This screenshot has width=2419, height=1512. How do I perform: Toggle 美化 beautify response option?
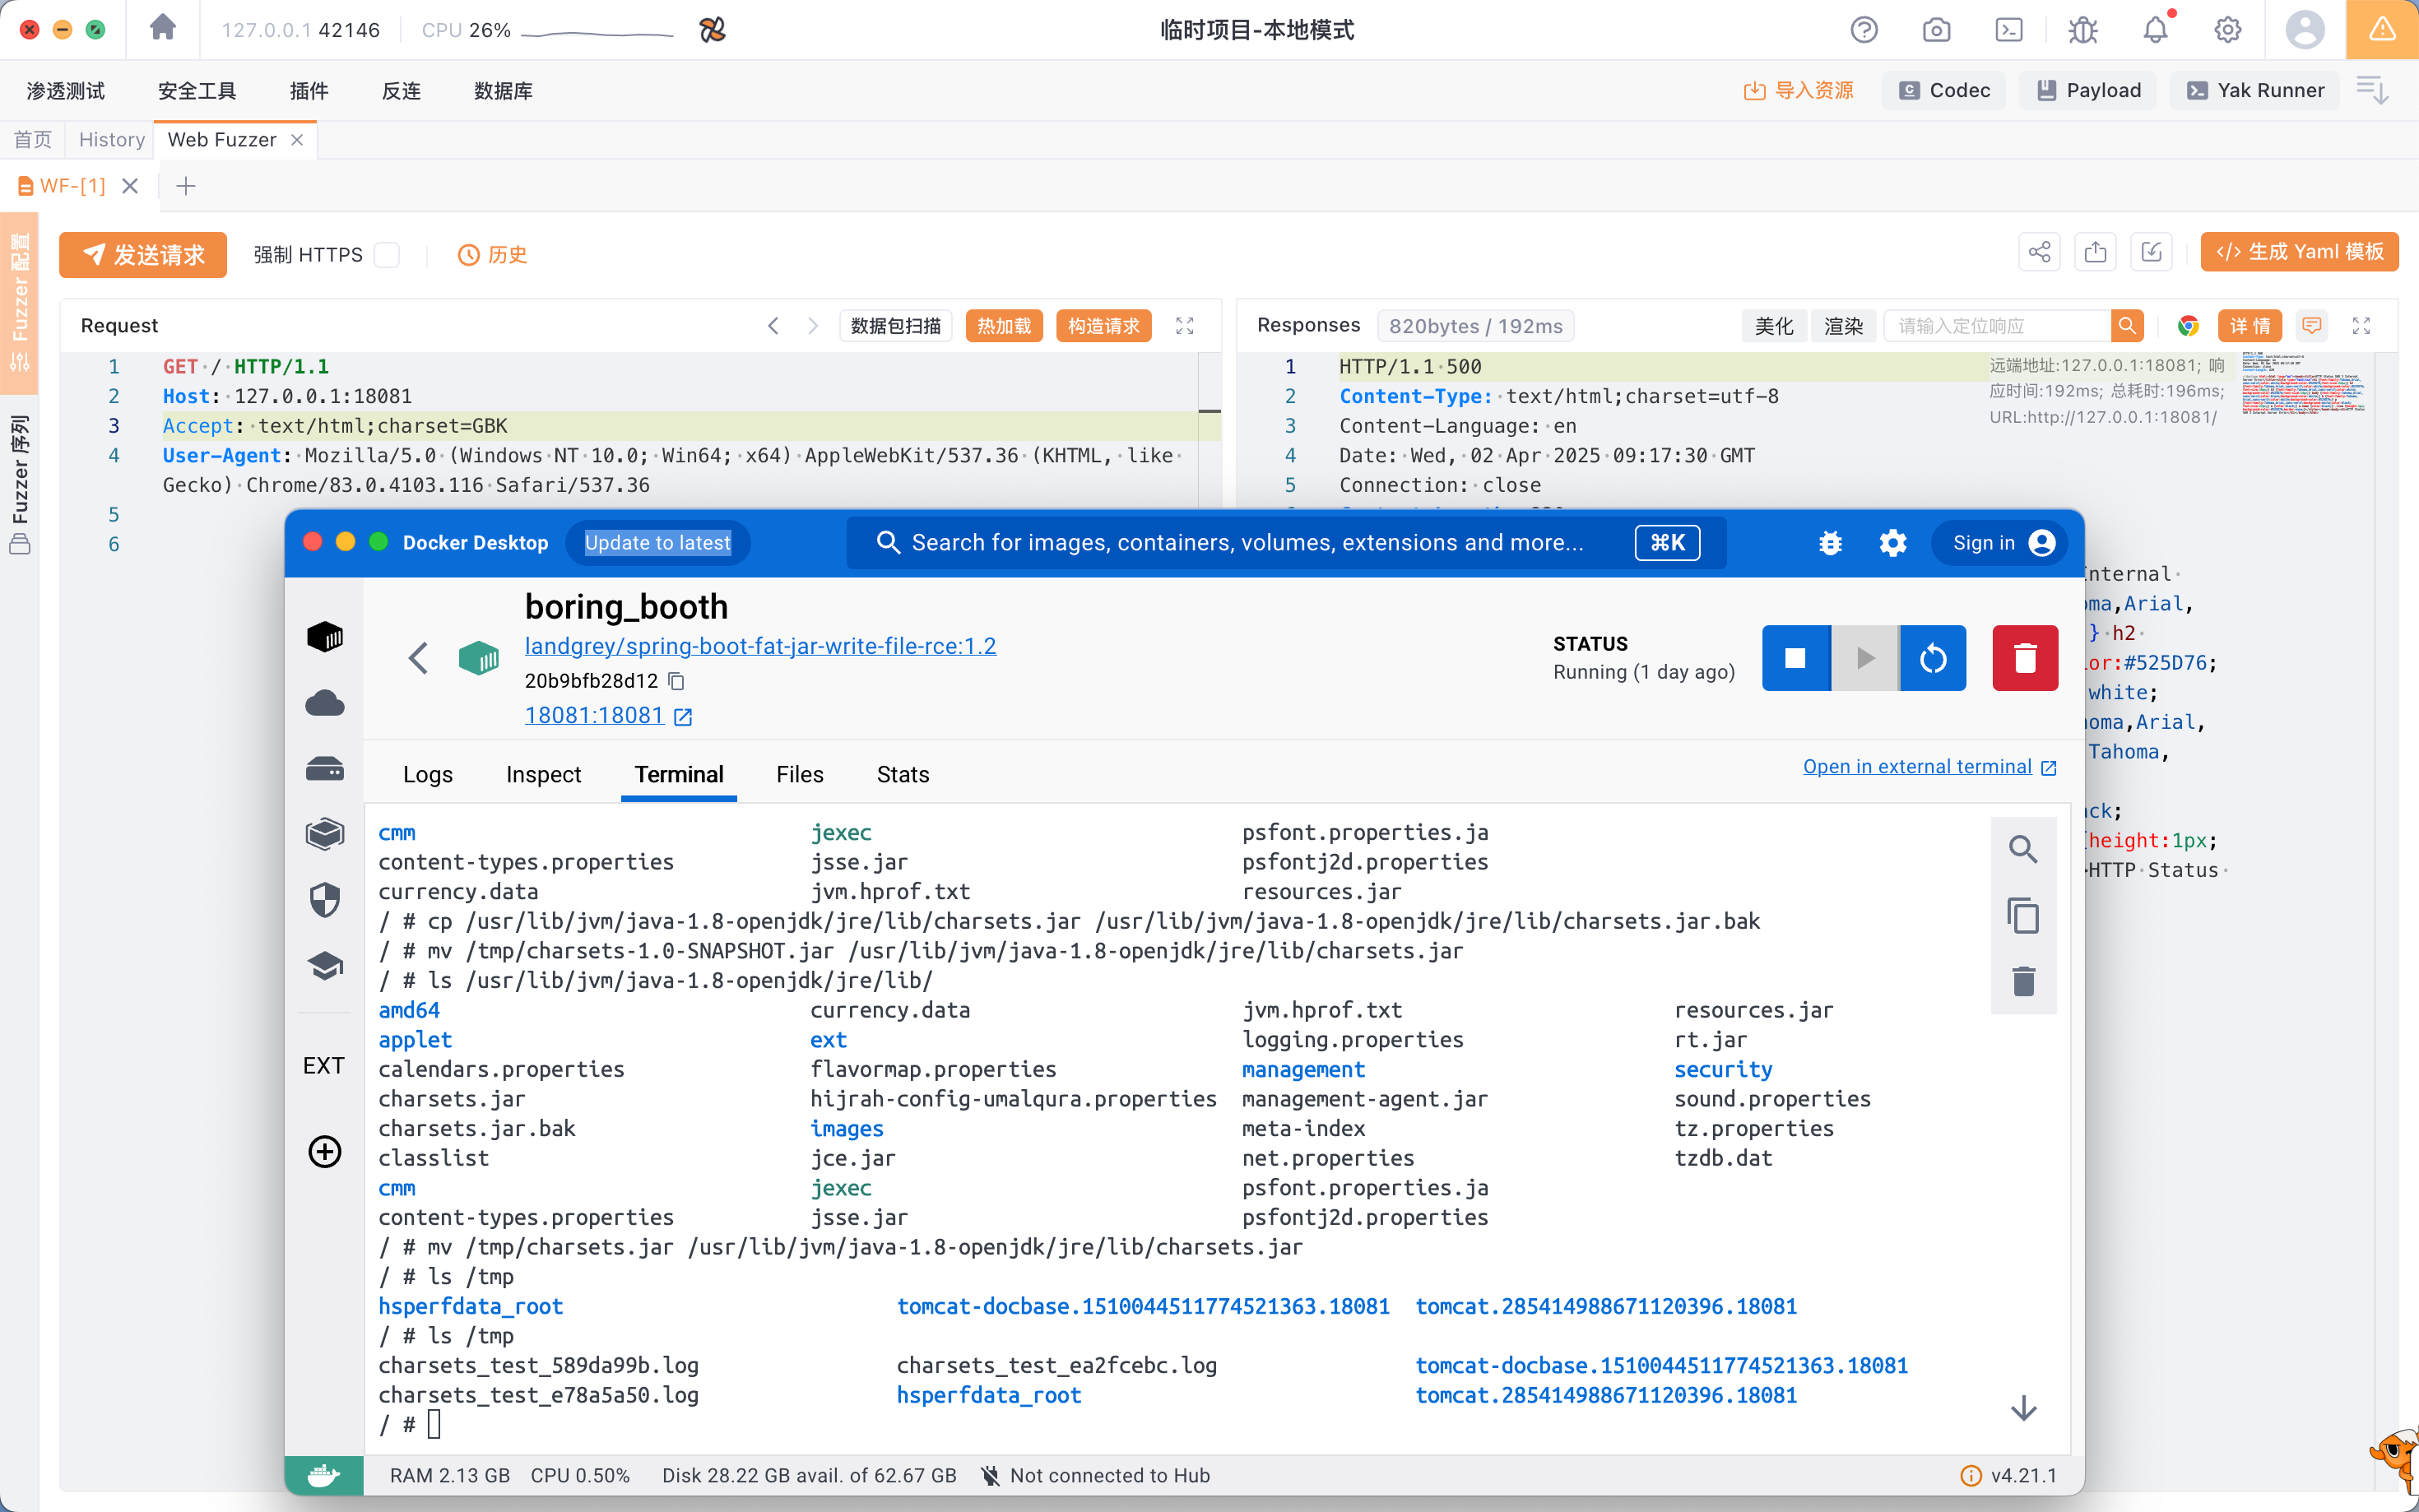(x=1774, y=326)
